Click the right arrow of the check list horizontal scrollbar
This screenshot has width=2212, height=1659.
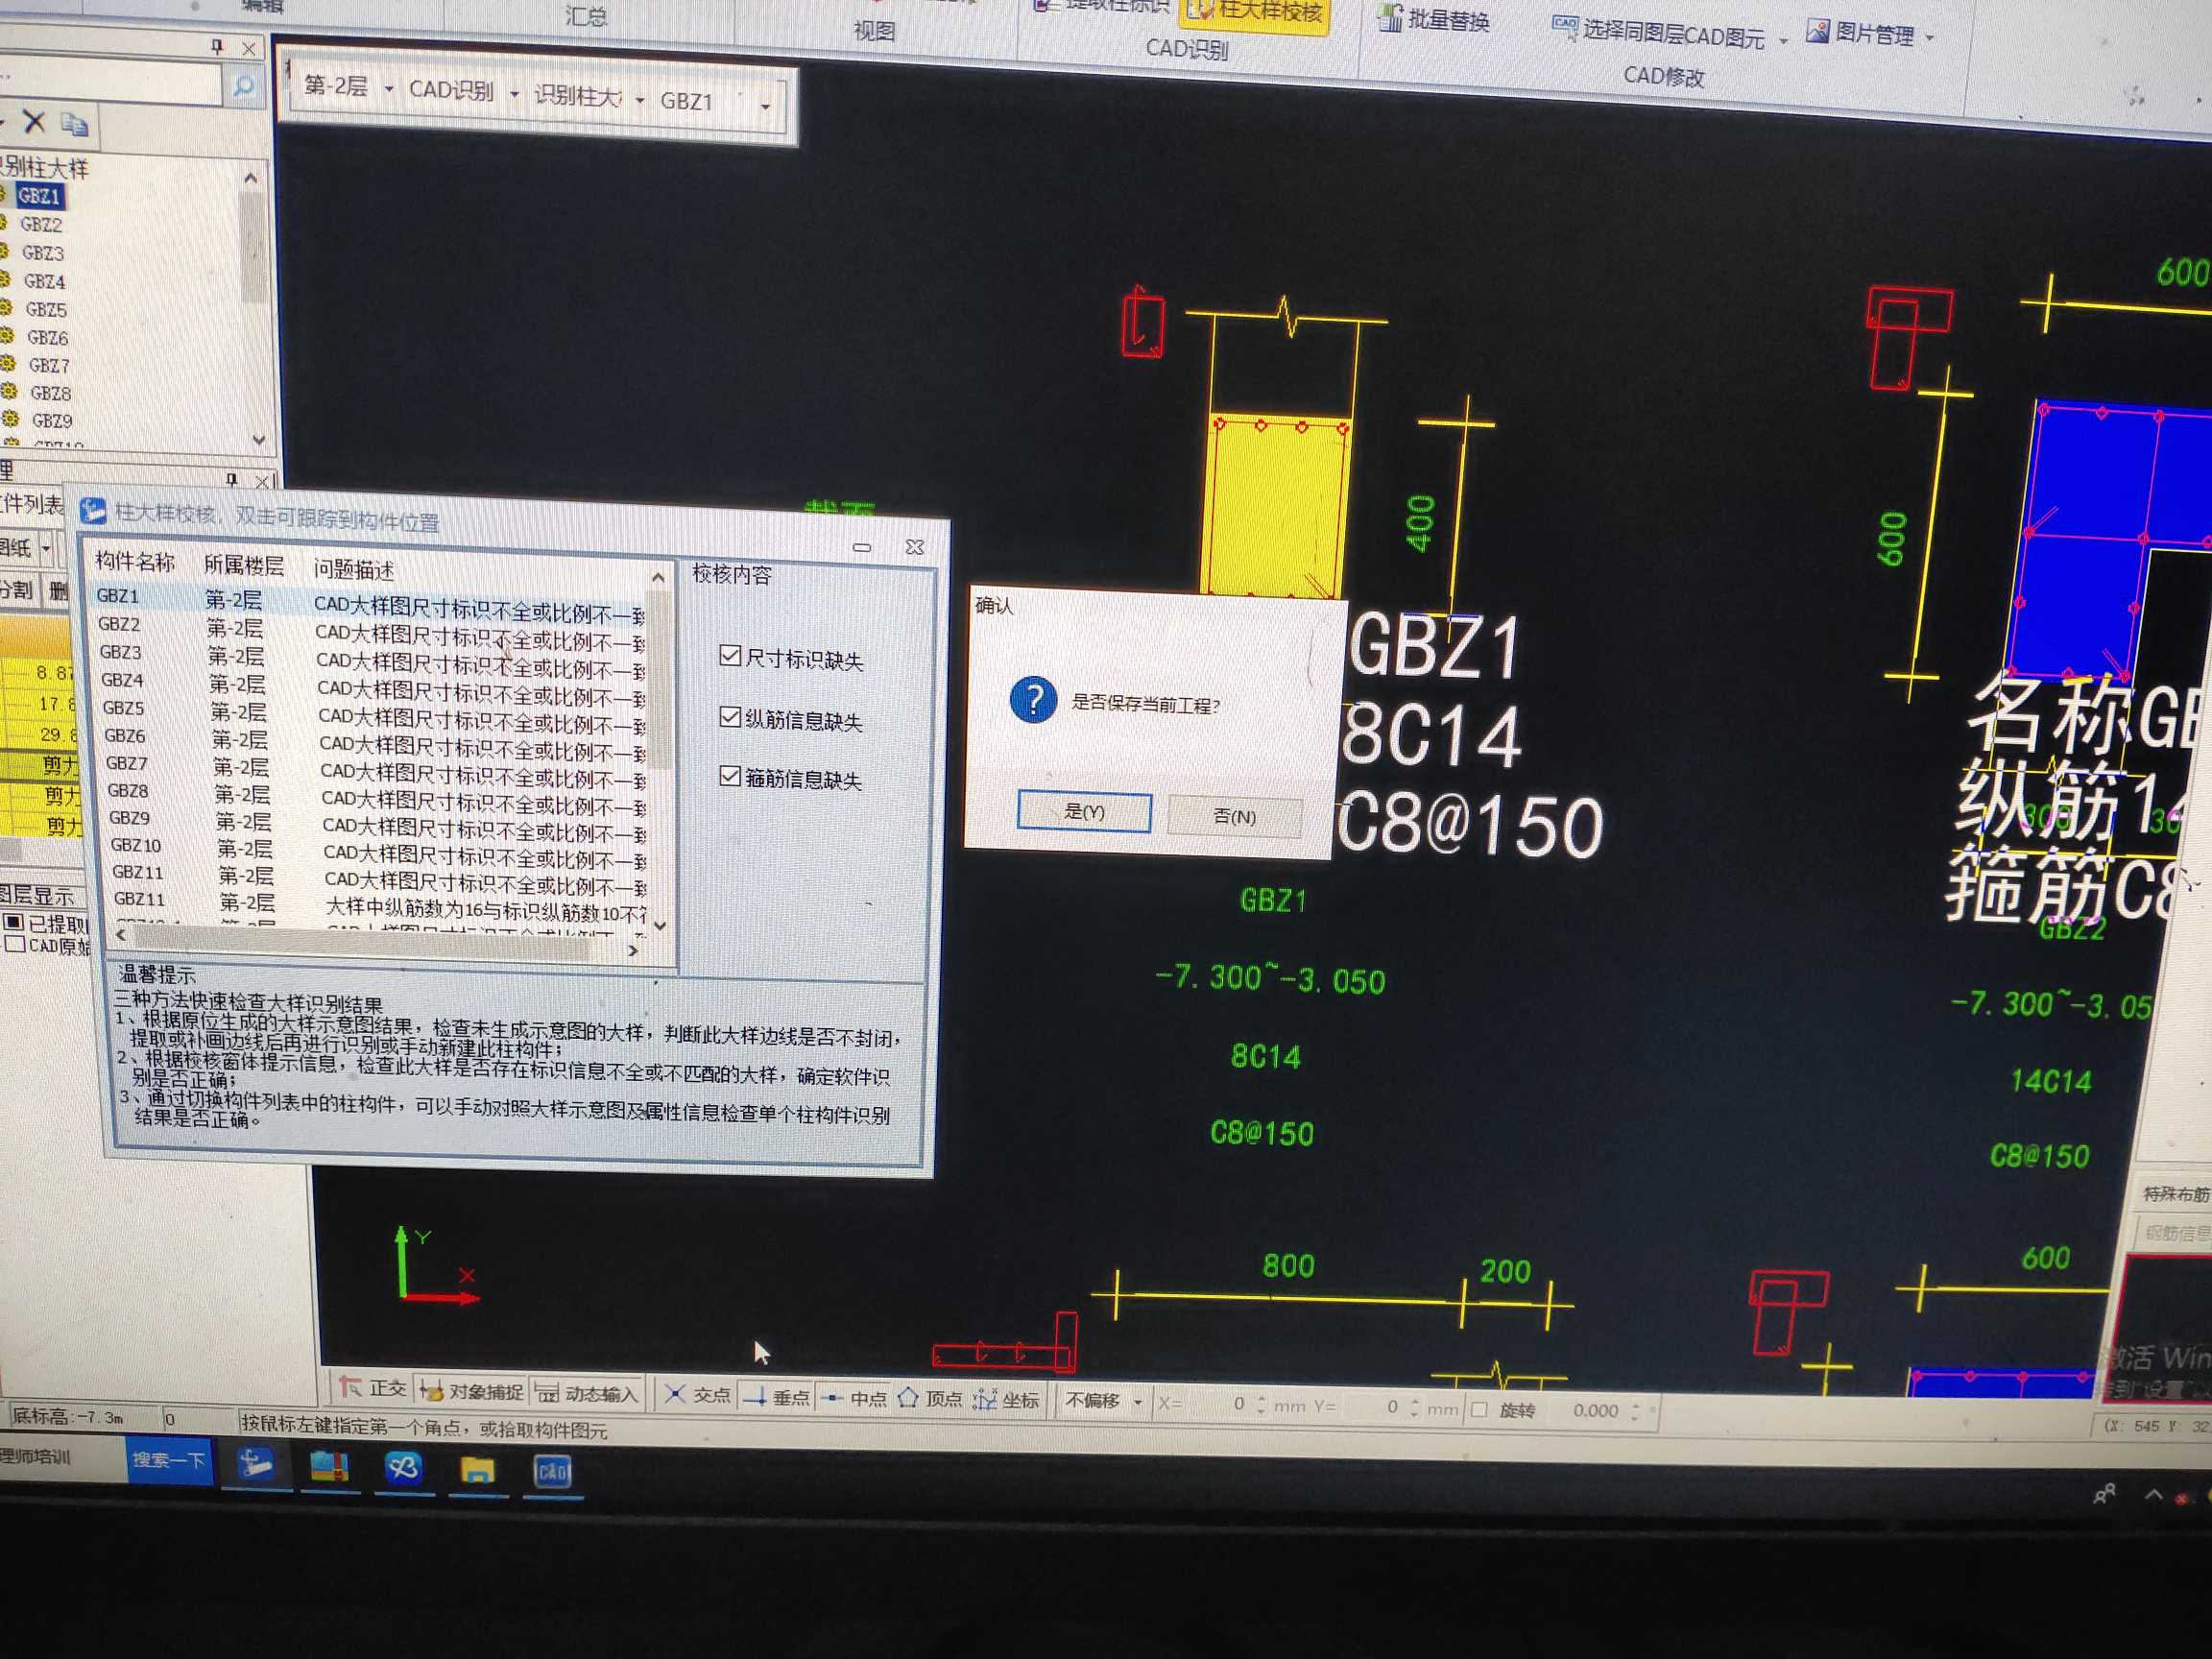tap(633, 950)
